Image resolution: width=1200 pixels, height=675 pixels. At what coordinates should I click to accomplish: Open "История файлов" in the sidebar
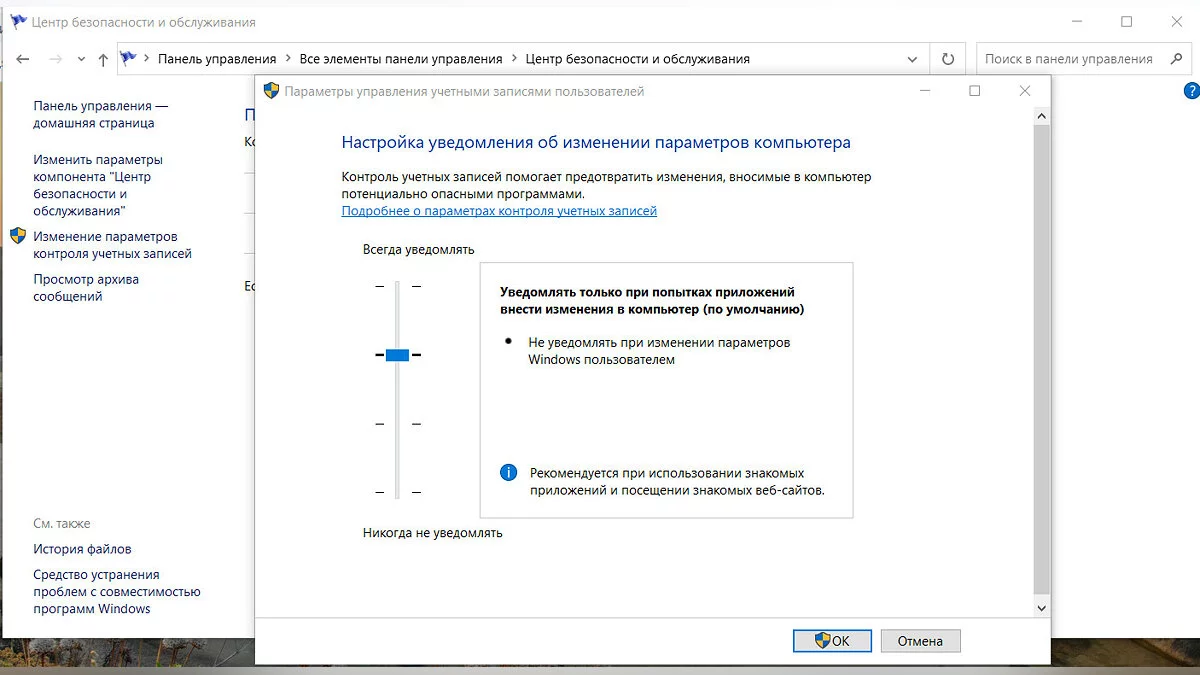(x=82, y=549)
